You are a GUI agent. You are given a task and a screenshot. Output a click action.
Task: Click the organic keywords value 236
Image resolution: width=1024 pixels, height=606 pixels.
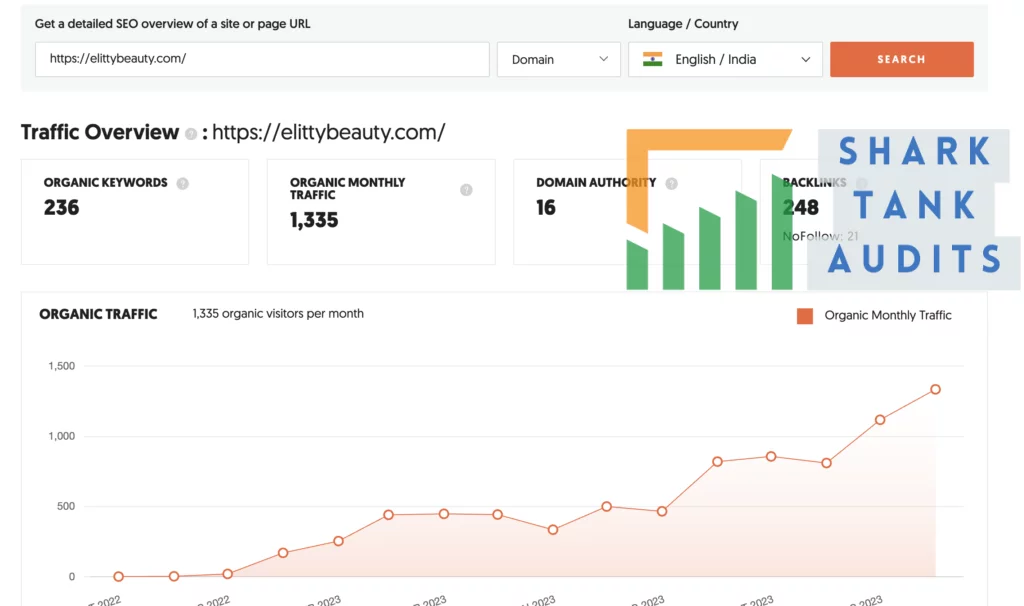click(61, 208)
